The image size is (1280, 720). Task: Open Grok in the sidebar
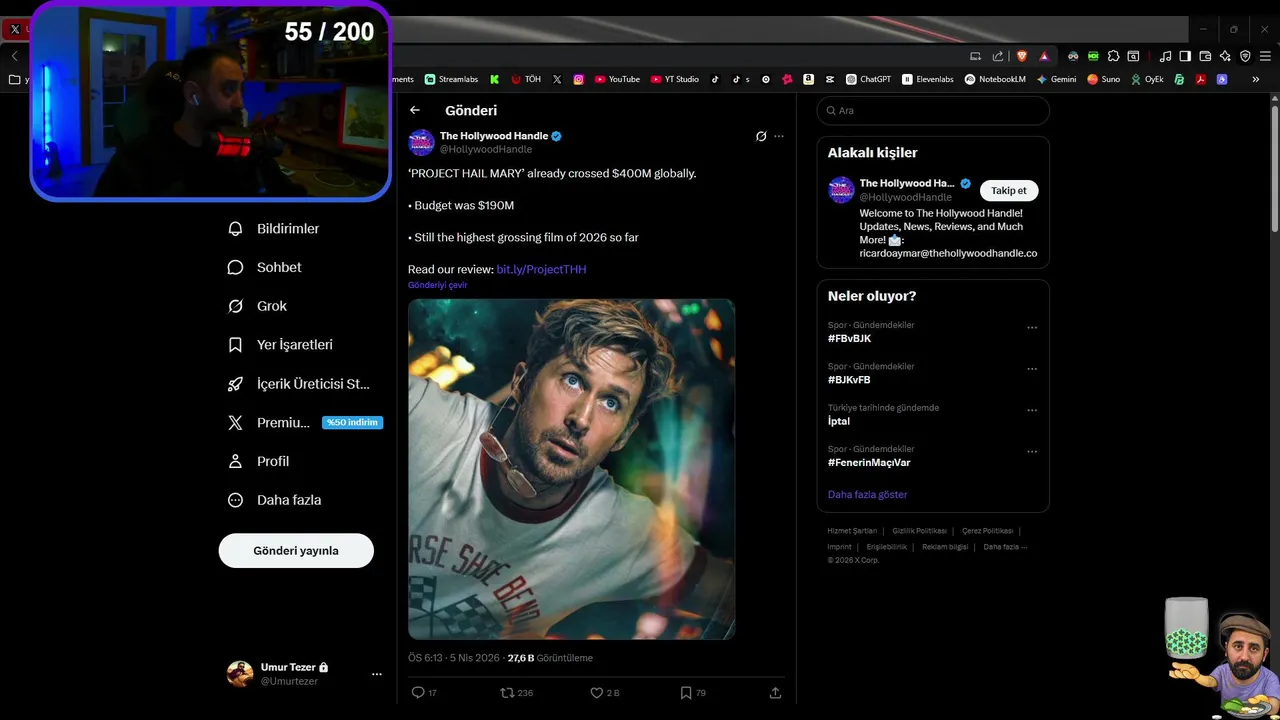click(x=258, y=306)
